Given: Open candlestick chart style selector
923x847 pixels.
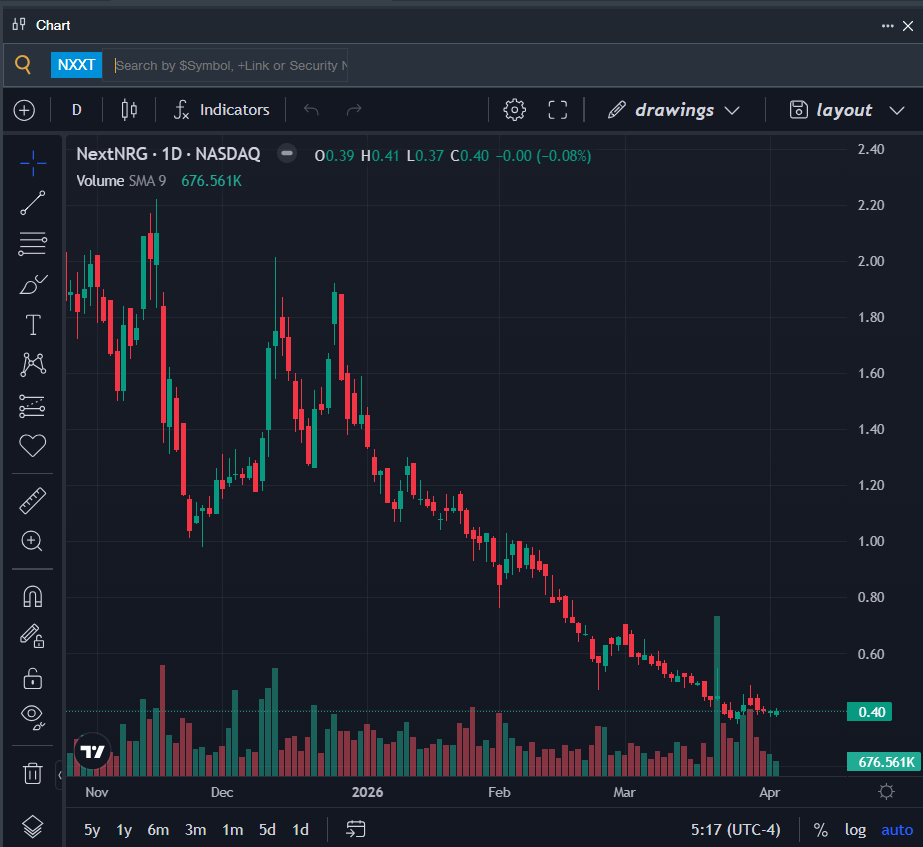Looking at the screenshot, I should tap(129, 110).
